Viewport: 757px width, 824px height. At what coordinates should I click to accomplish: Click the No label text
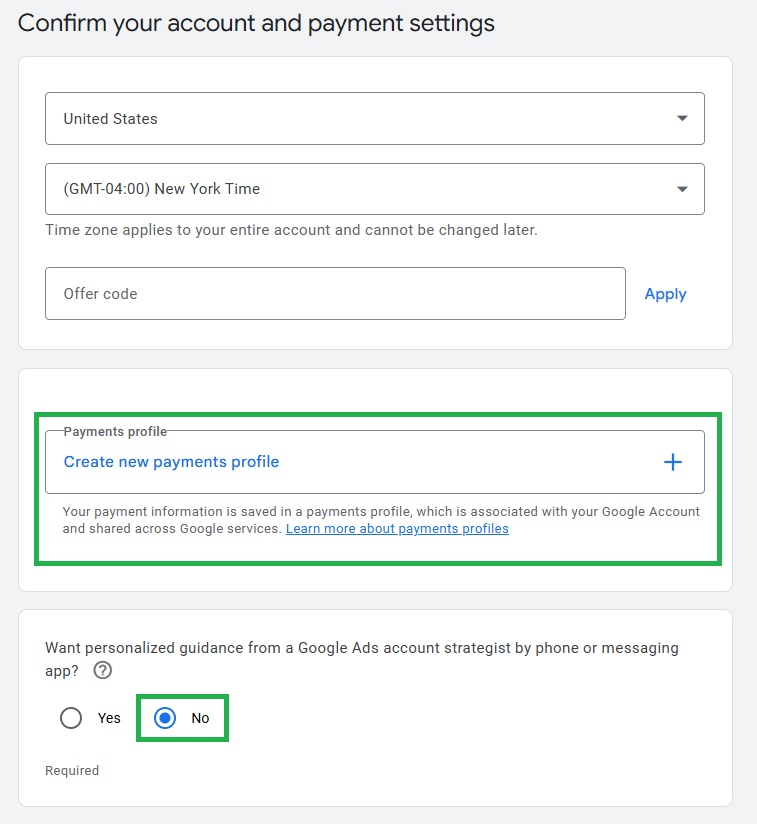[x=201, y=718]
